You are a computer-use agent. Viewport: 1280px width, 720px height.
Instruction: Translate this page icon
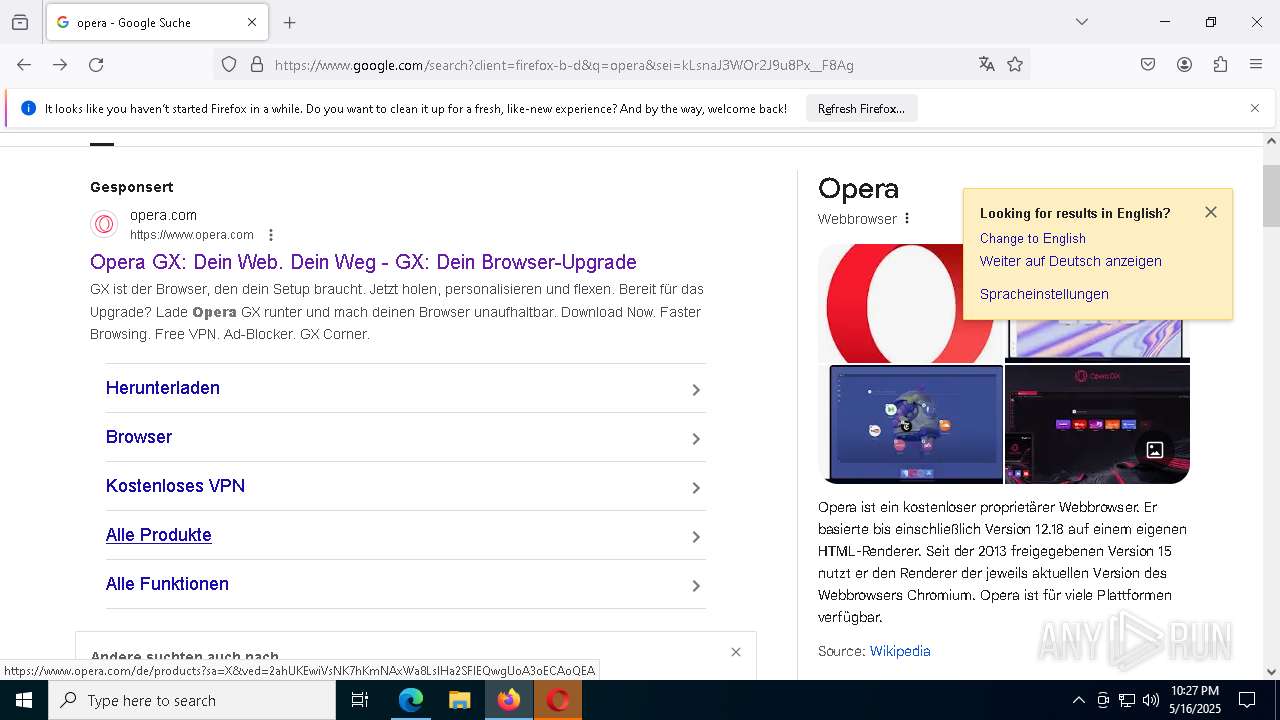click(x=987, y=65)
